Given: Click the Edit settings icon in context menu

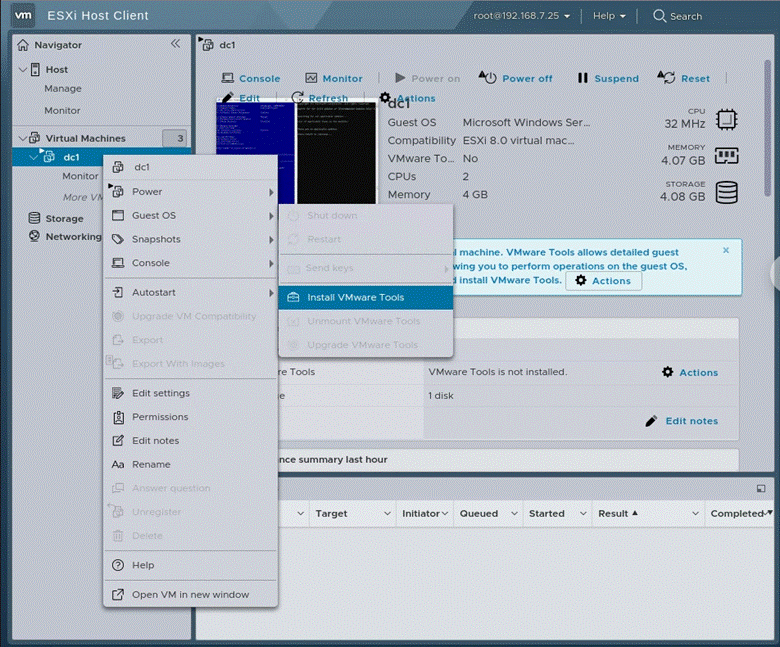Looking at the screenshot, I should (118, 393).
